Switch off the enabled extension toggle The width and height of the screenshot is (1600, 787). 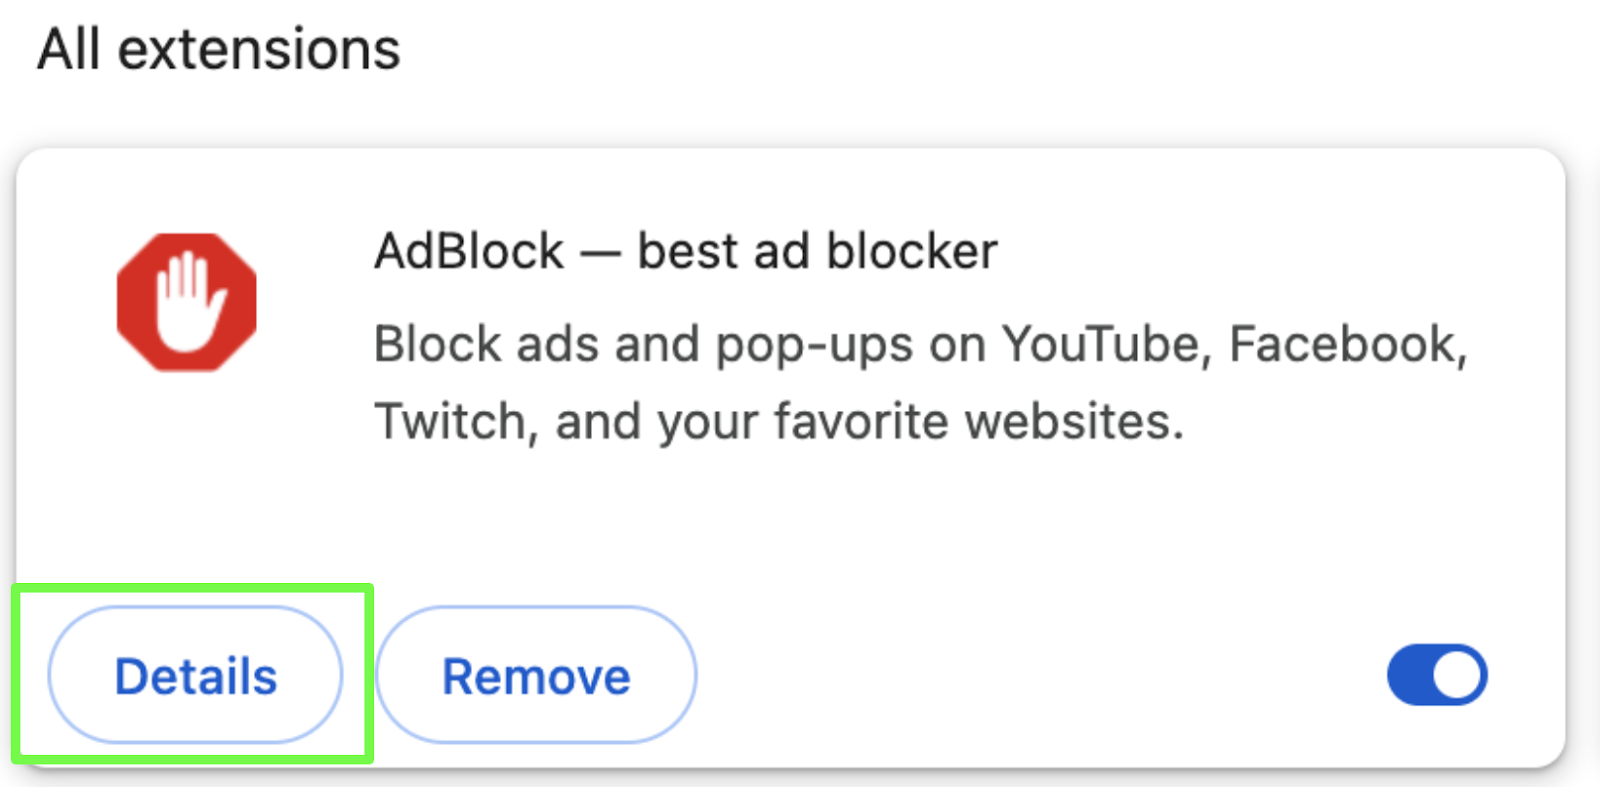1437,675
